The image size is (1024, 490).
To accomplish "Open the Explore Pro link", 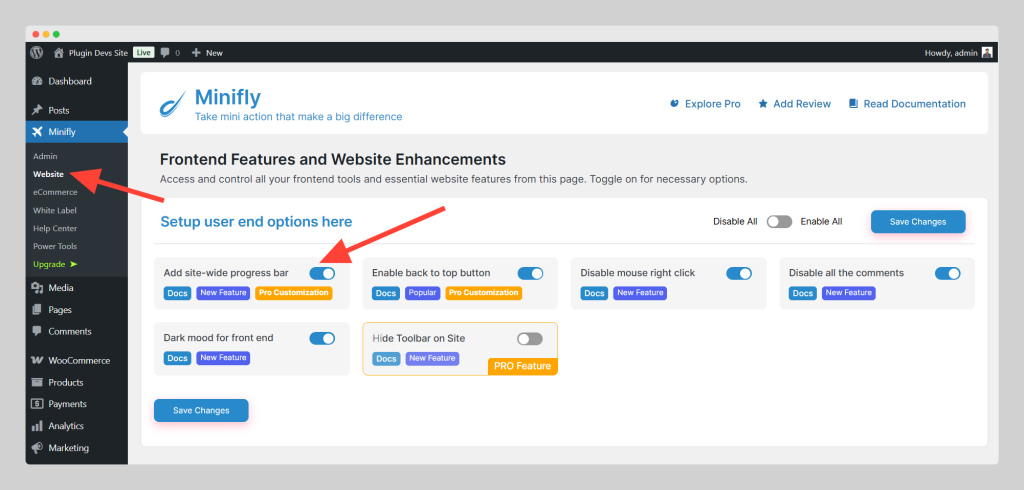I will tap(712, 104).
